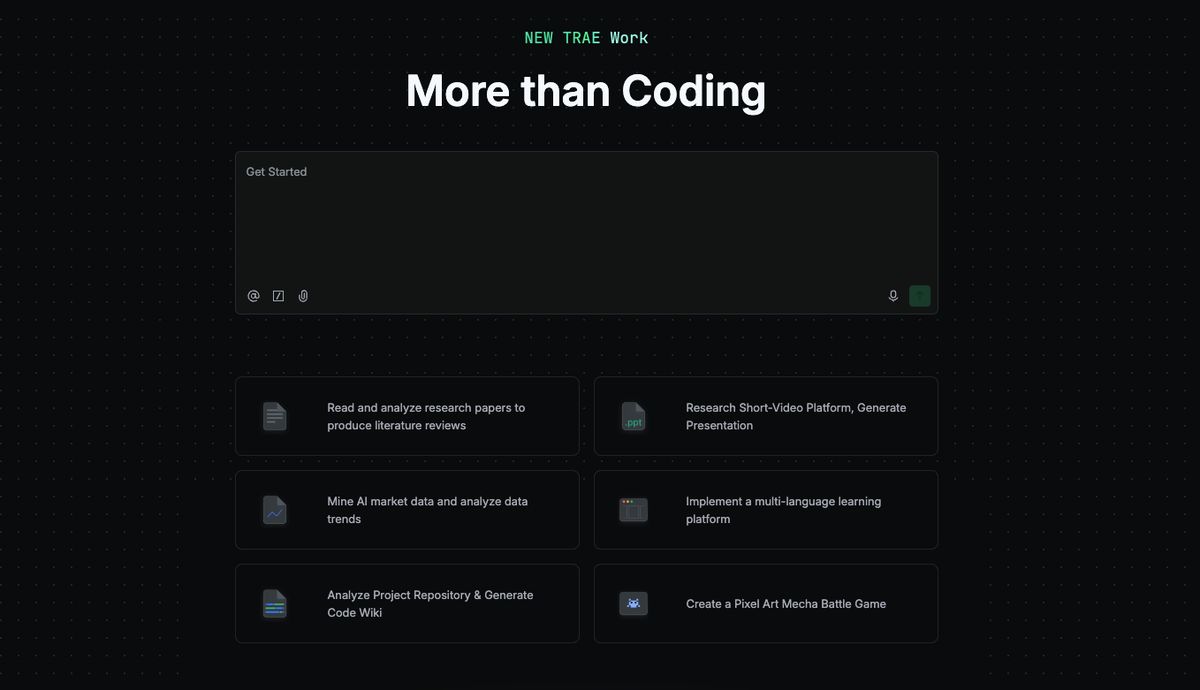Click the 'NEW TRAE Work' label

pos(587,38)
